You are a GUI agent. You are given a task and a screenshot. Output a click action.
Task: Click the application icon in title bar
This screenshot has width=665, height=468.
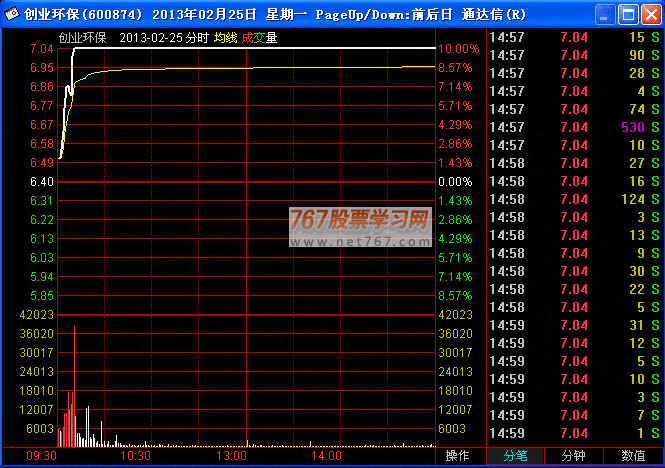pyautogui.click(x=12, y=14)
